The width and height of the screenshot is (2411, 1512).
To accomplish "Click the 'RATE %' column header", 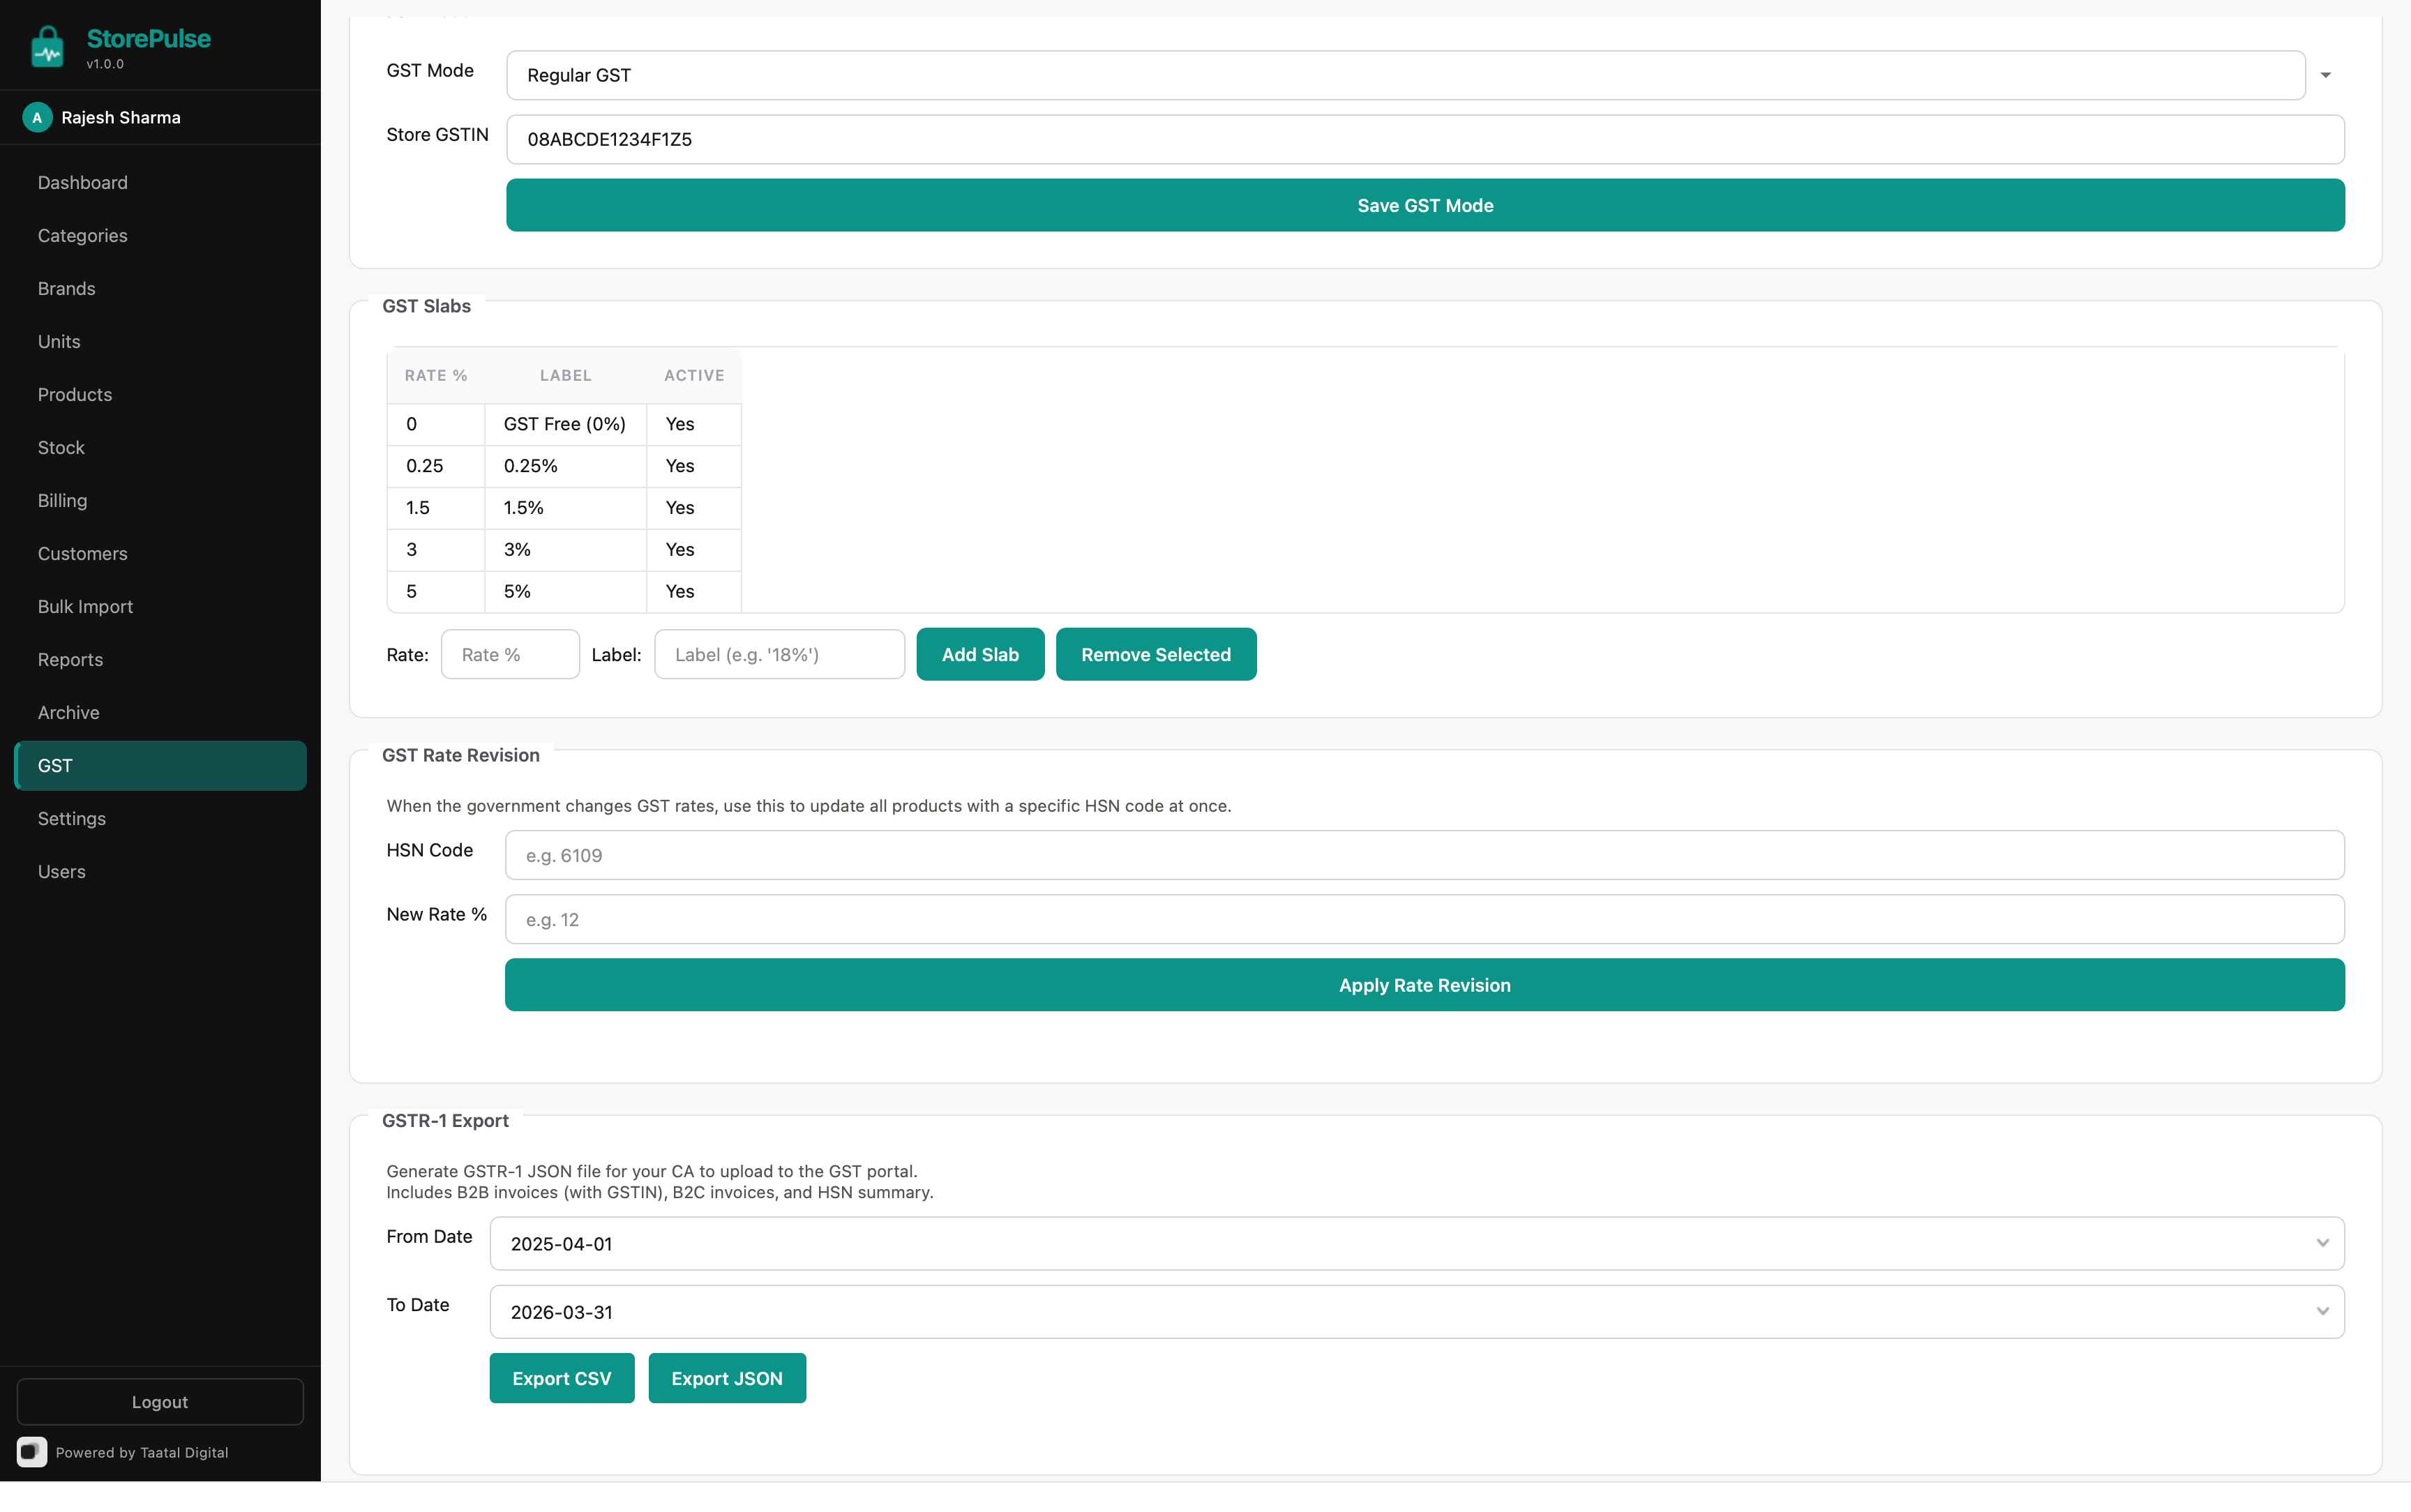I will coord(436,375).
